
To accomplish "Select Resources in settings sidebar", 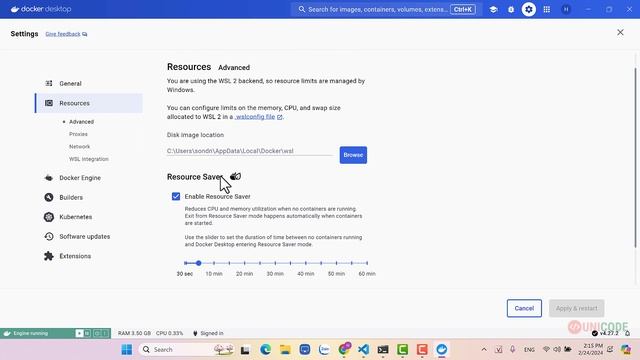I will click(x=89, y=103).
